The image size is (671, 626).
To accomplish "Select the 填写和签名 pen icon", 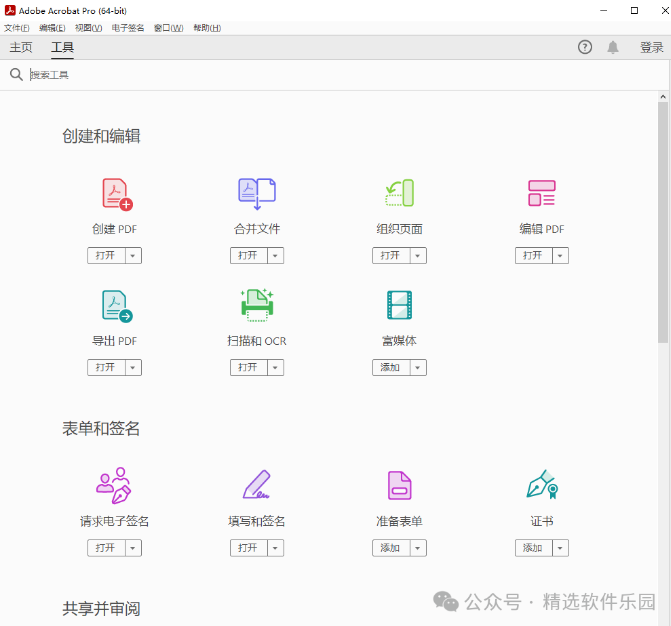I will [x=257, y=485].
